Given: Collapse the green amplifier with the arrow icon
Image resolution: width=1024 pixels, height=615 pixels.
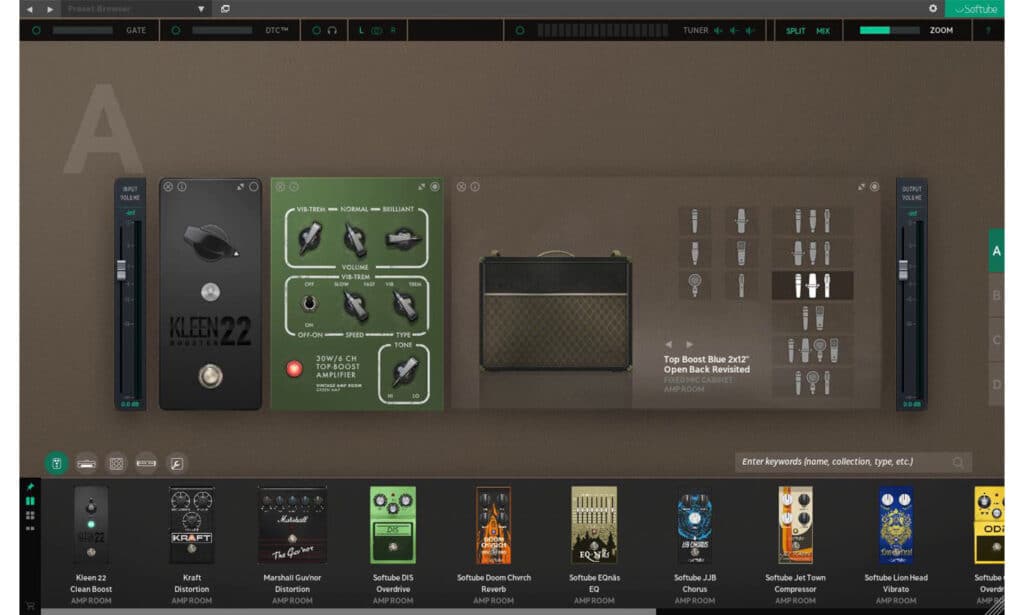Looking at the screenshot, I should [421, 187].
